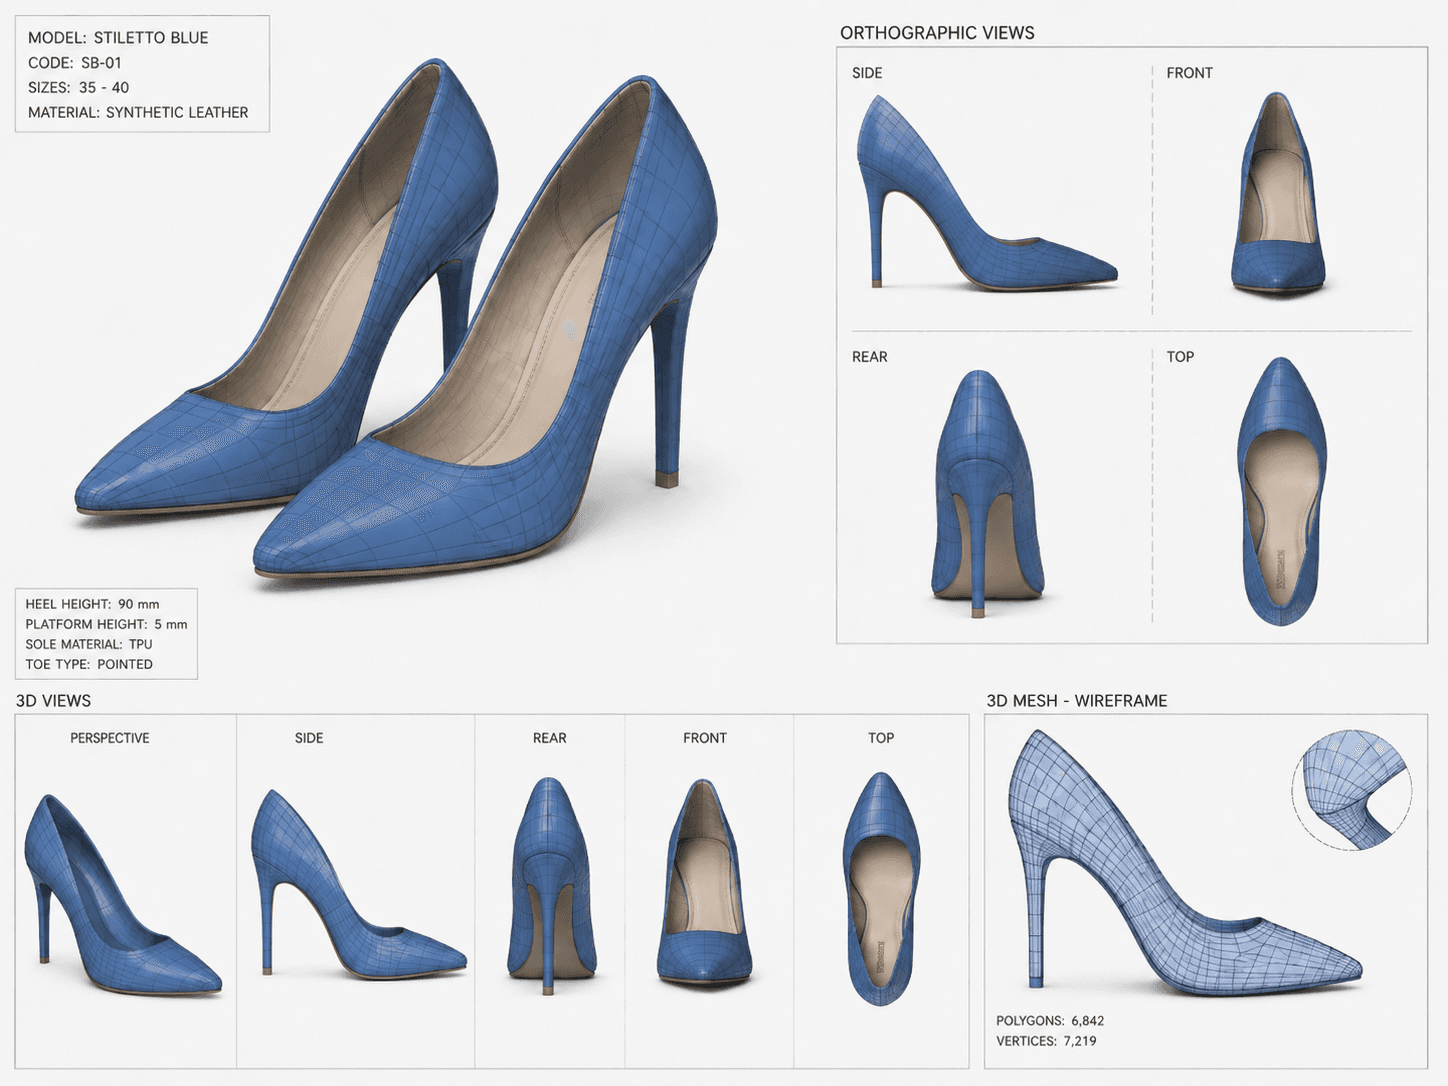The width and height of the screenshot is (1448, 1086).
Task: Click 'POLYGONS: 6,842' text
Action: (1050, 1021)
